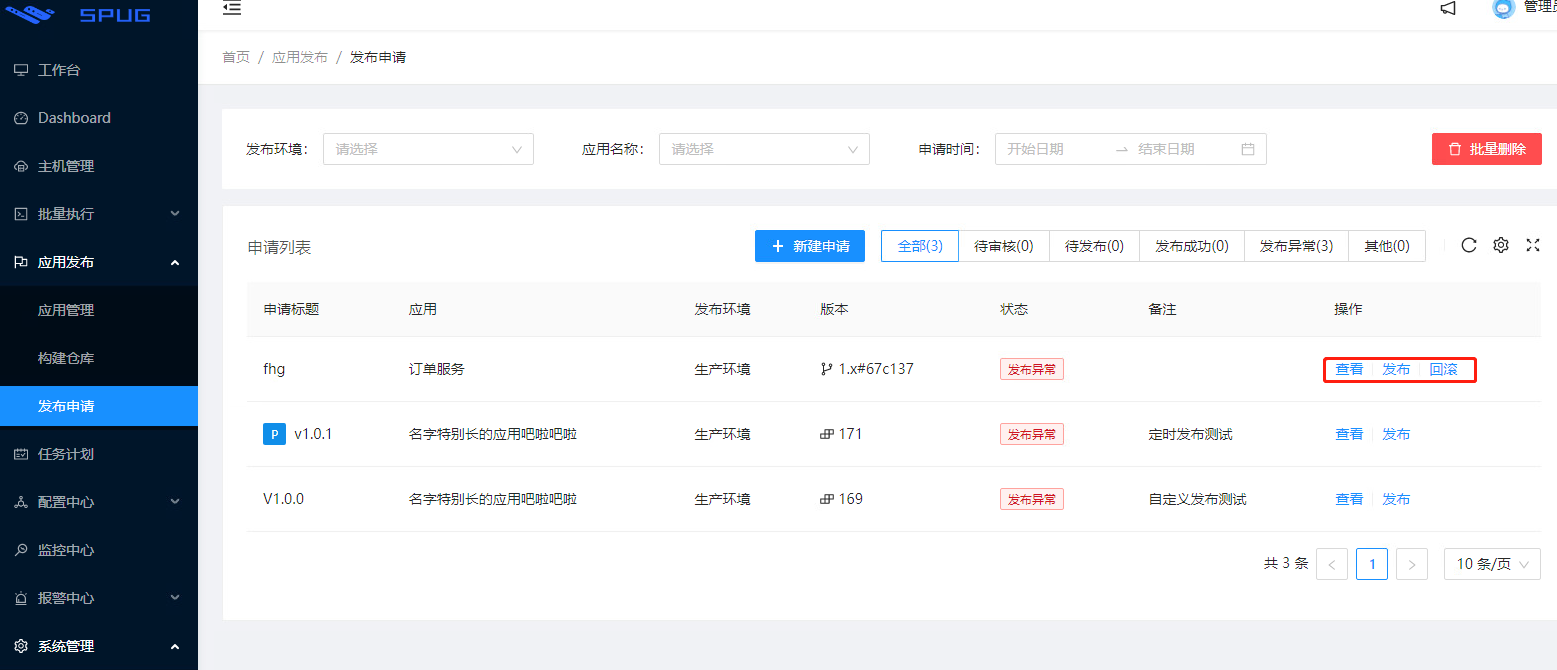Image resolution: width=1557 pixels, height=670 pixels.
Task: Toggle fullscreen with the expand icon
Action: click(x=1533, y=245)
